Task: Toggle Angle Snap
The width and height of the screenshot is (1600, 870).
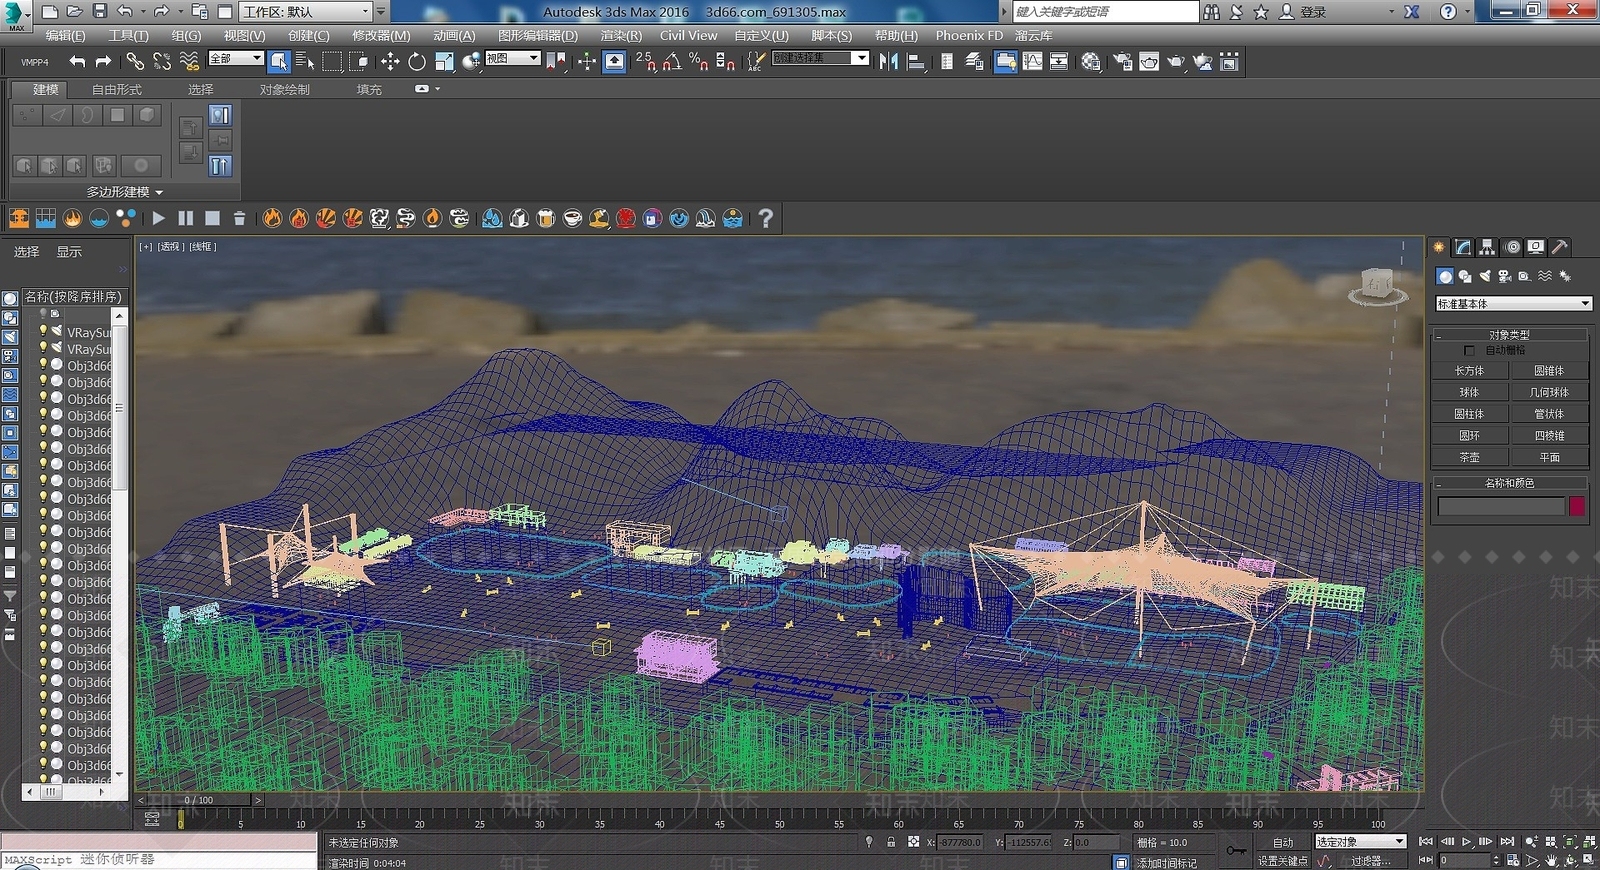Action: point(672,62)
